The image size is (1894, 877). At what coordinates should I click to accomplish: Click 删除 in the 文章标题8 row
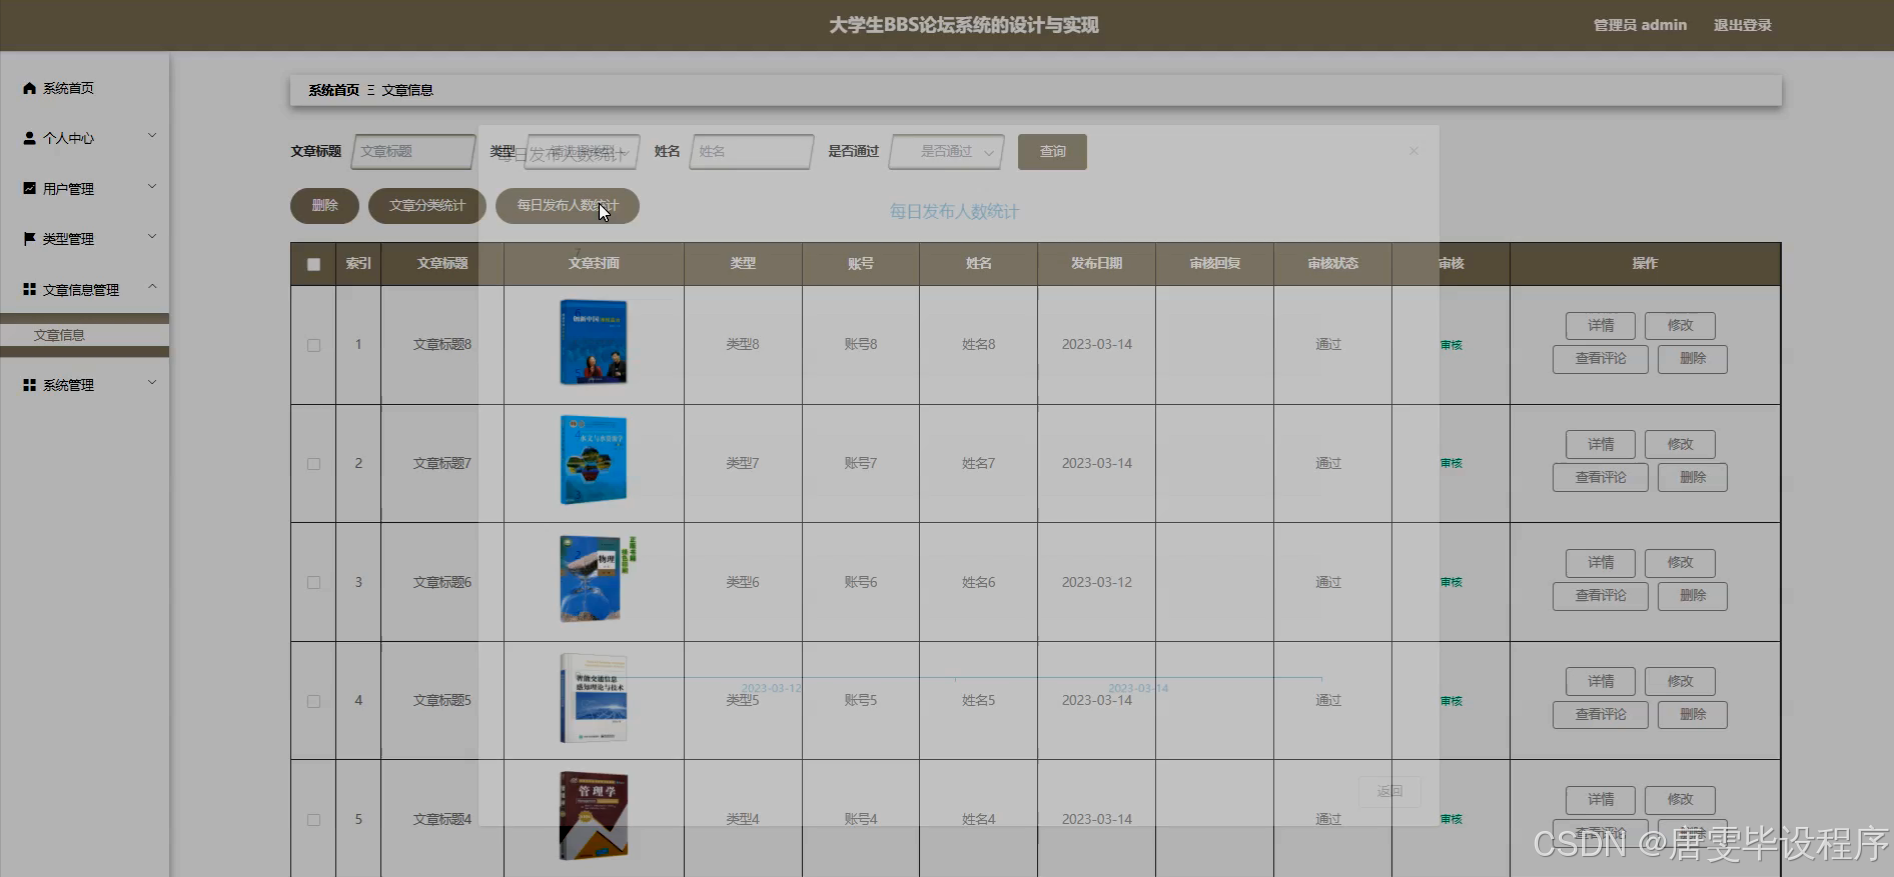pyautogui.click(x=1693, y=359)
